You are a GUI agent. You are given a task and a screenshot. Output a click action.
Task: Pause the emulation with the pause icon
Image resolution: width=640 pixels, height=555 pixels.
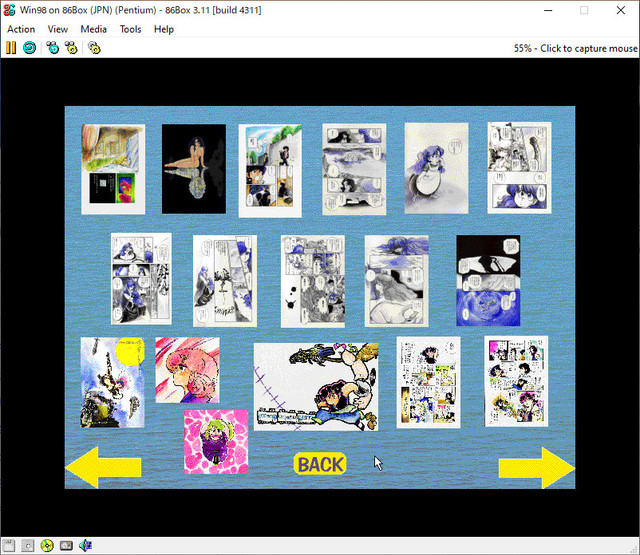(x=11, y=48)
